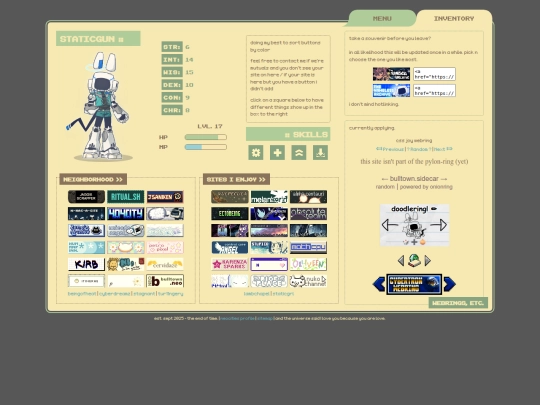Click the plus skill square
Viewport: 540px width, 405px height.
277,153
